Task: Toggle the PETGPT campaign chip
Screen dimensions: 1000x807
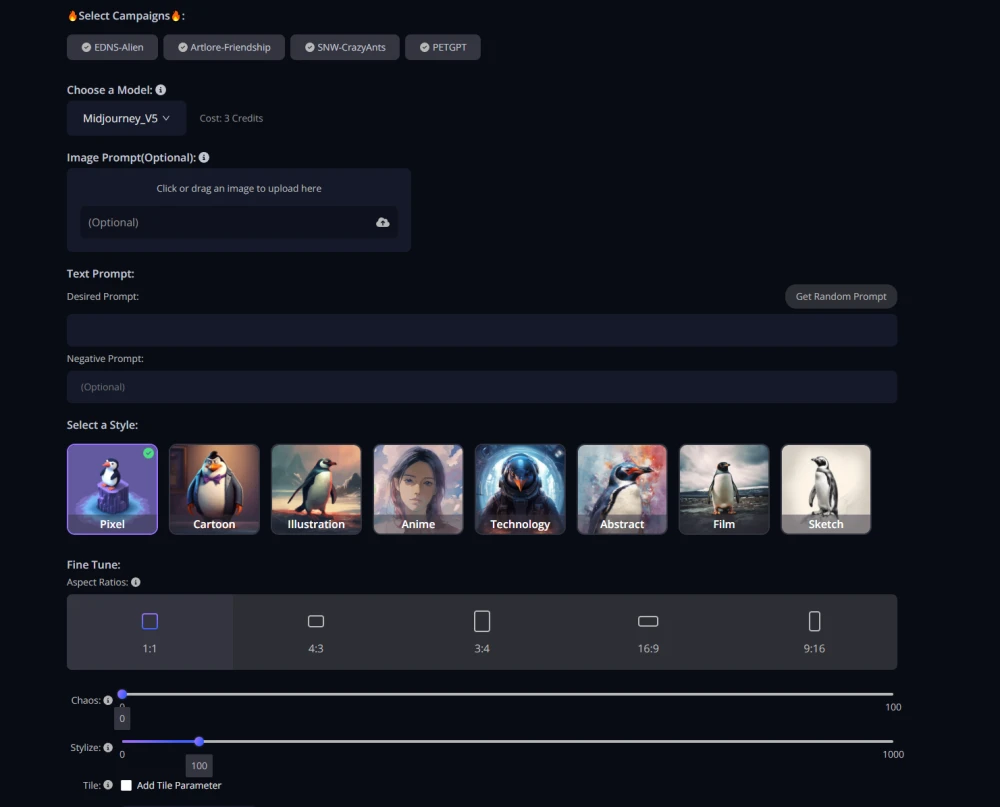Action: 443,47
